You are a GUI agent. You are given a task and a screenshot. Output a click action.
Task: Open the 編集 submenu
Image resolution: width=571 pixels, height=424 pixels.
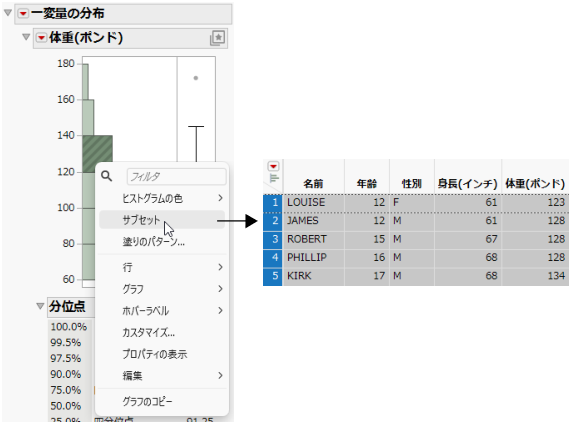[162, 376]
